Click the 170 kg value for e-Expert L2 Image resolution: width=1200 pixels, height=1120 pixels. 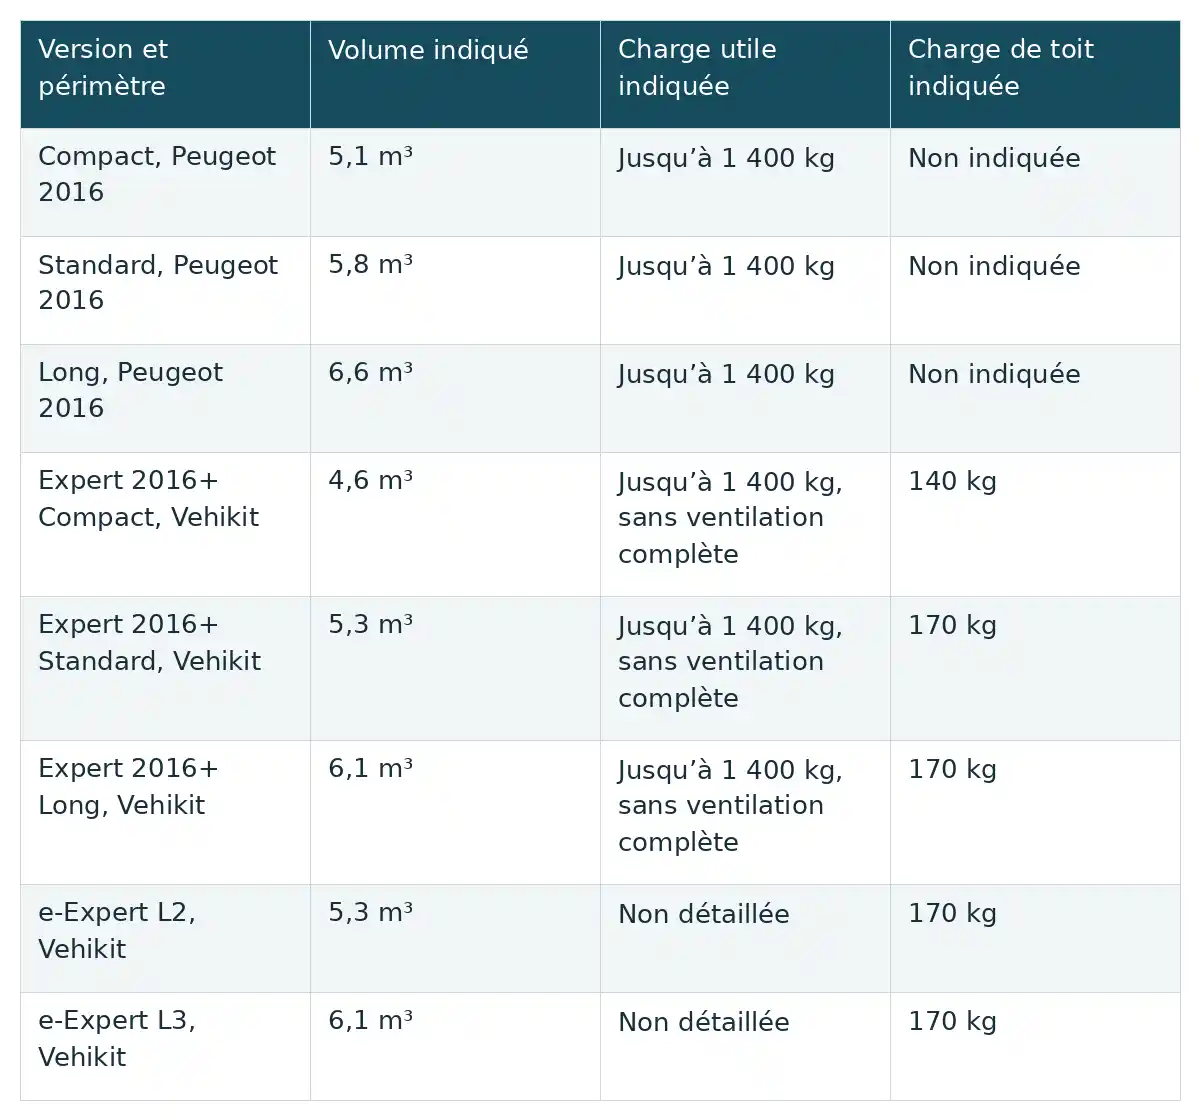pos(952,914)
